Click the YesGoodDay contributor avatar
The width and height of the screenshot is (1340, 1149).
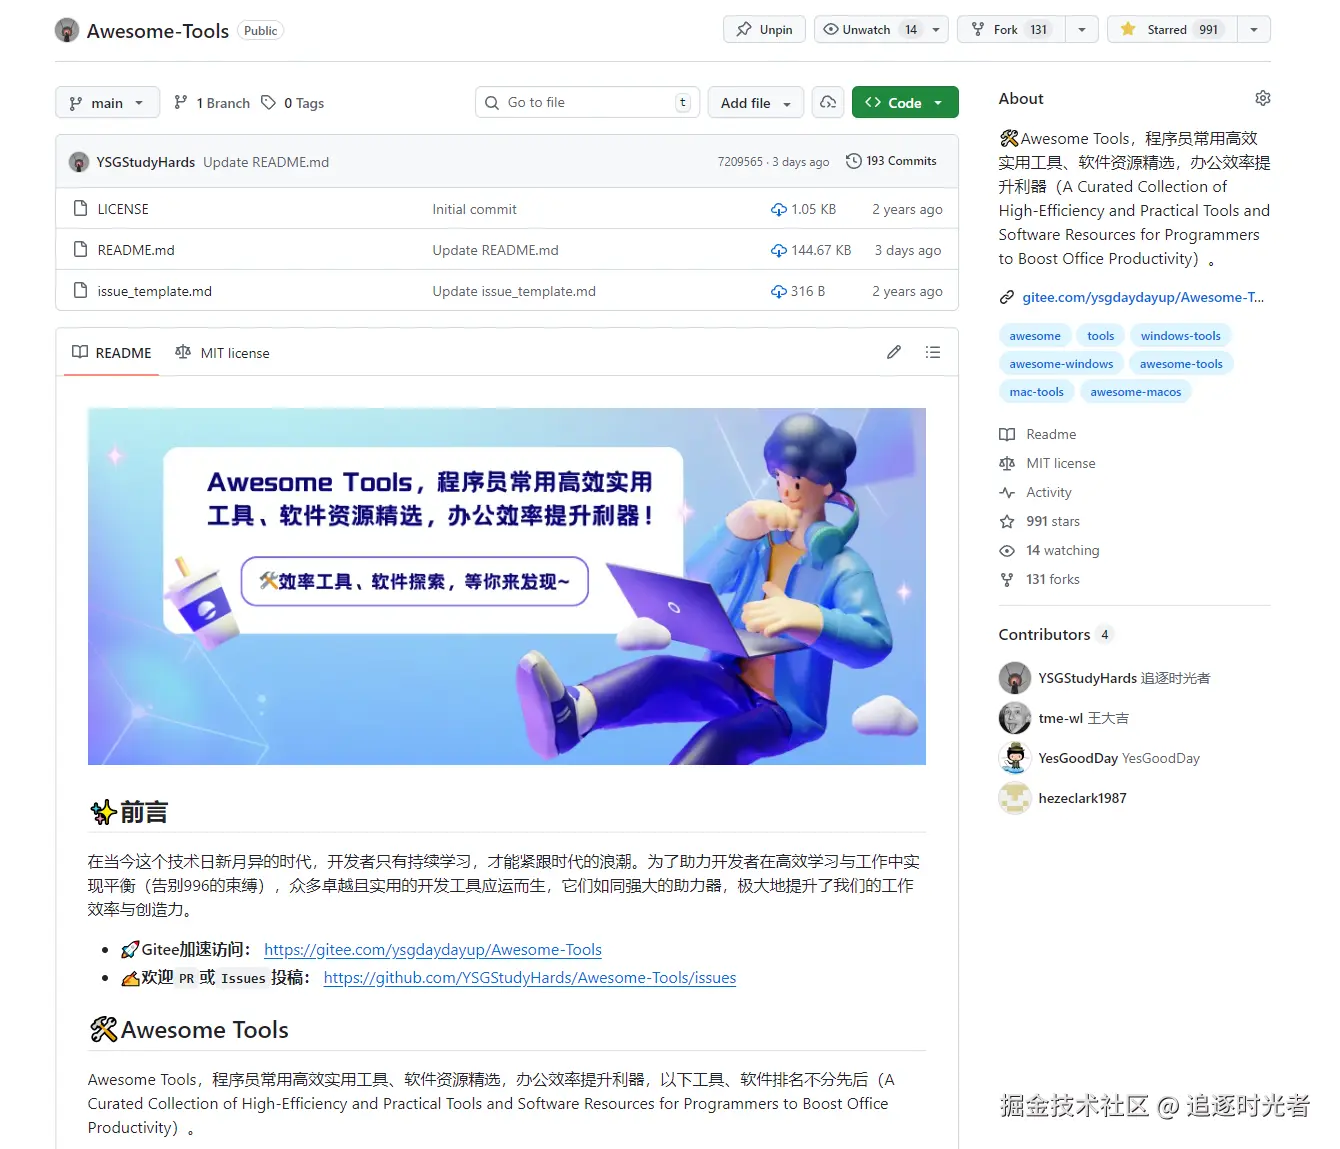click(x=1015, y=758)
